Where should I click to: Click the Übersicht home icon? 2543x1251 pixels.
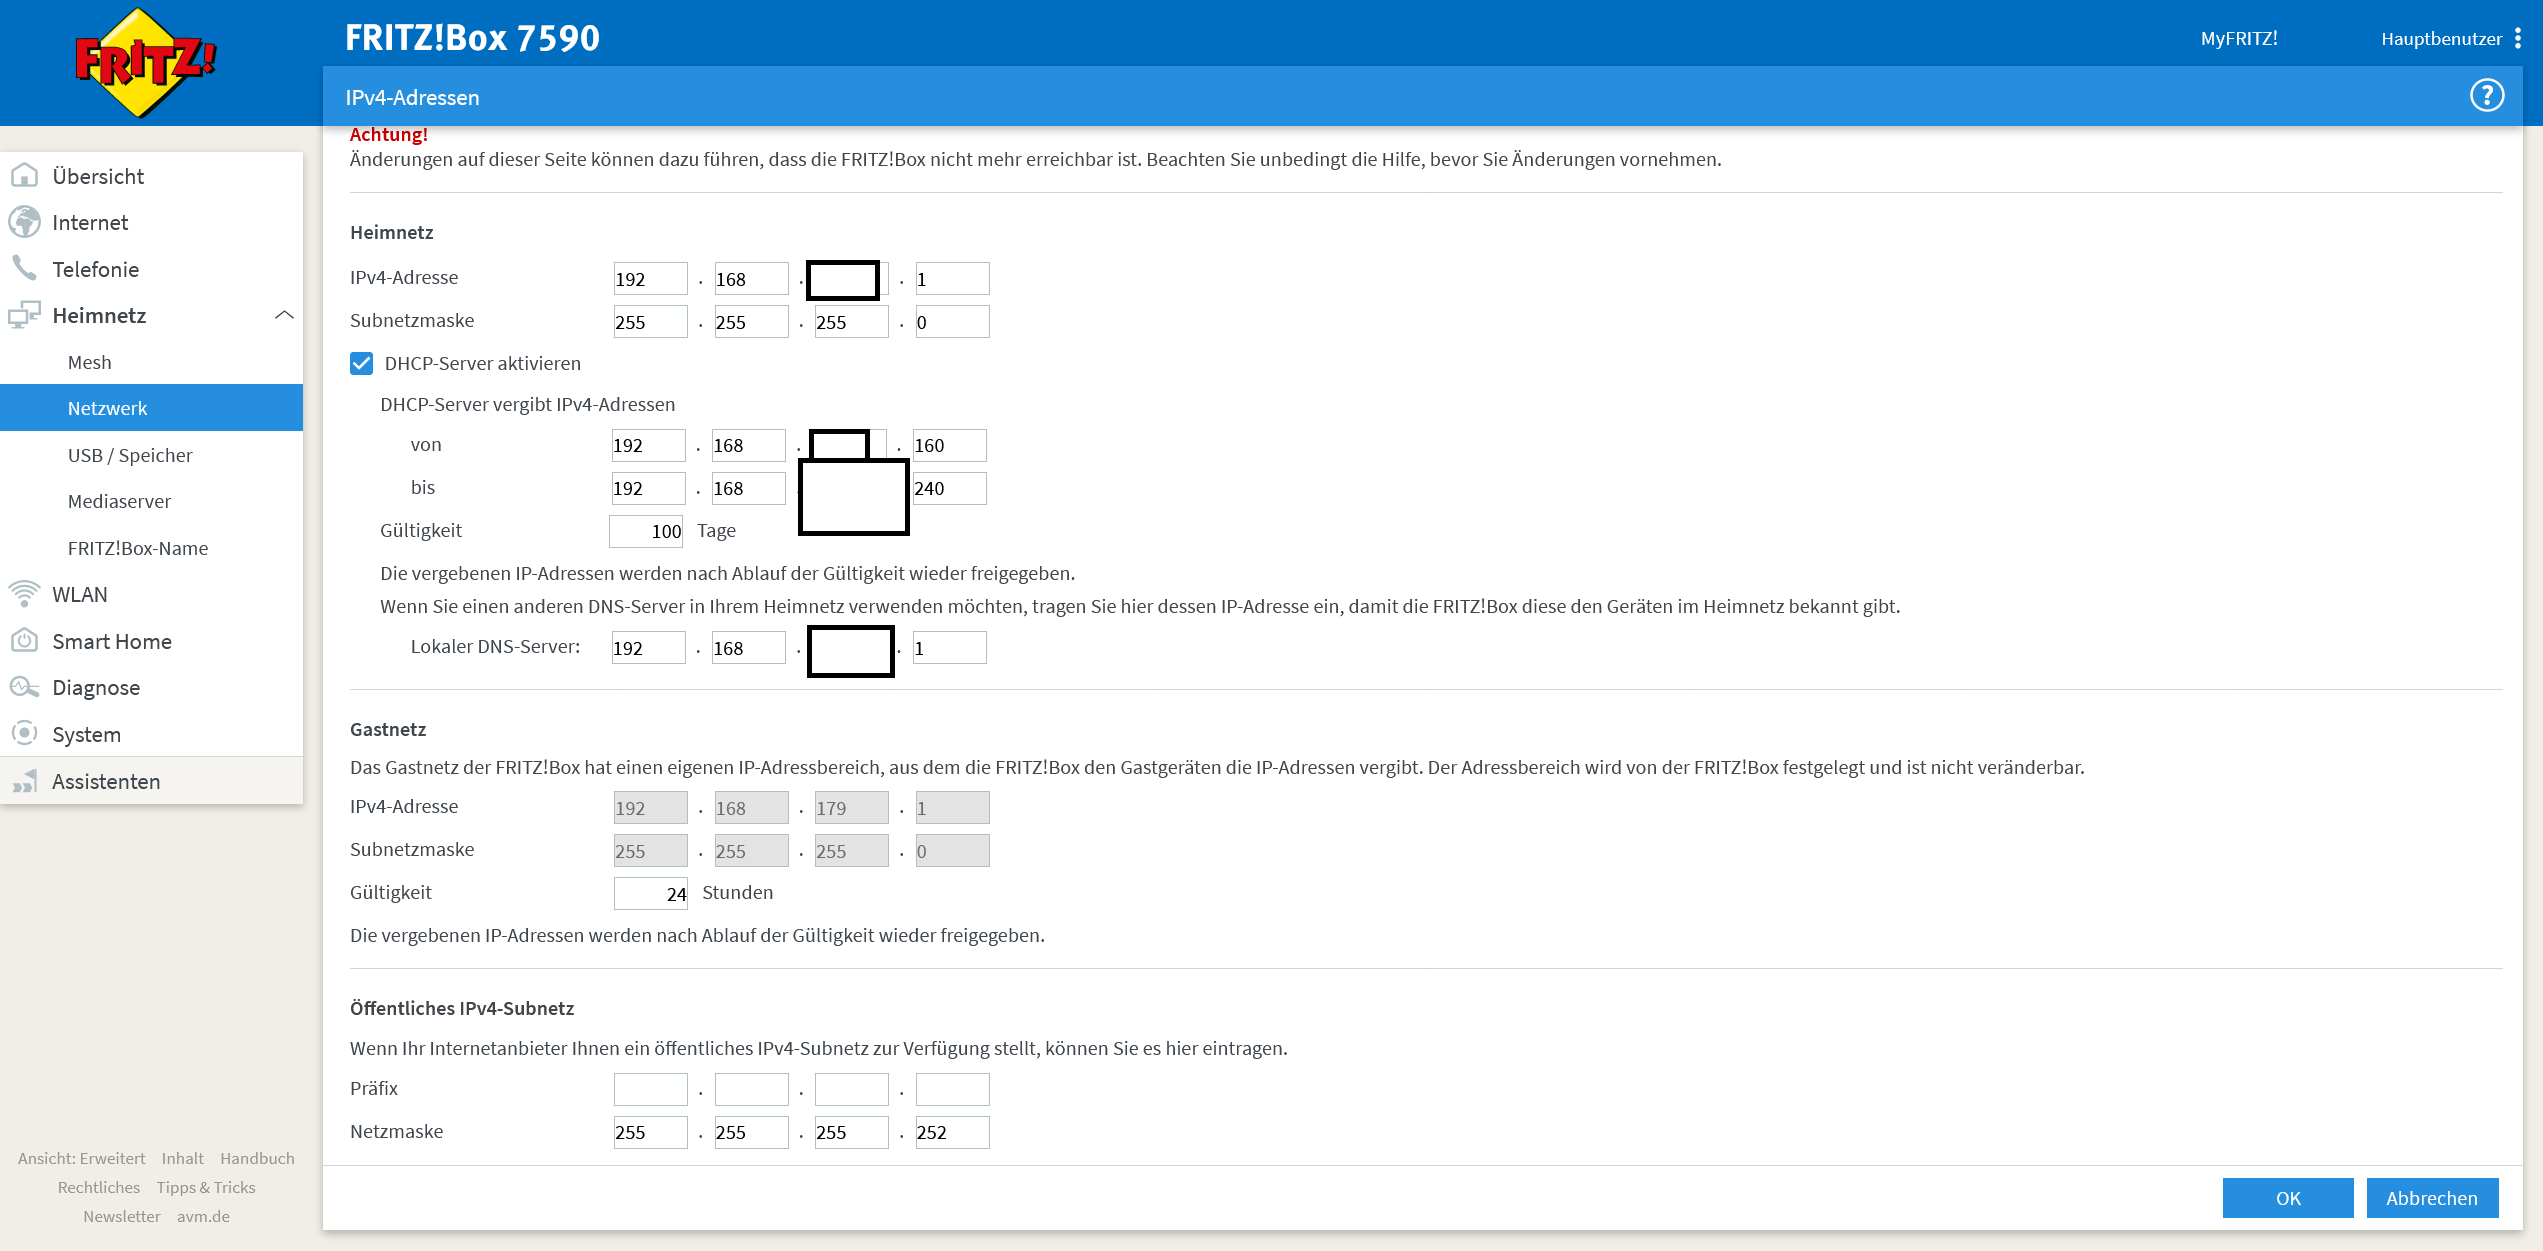click(24, 176)
